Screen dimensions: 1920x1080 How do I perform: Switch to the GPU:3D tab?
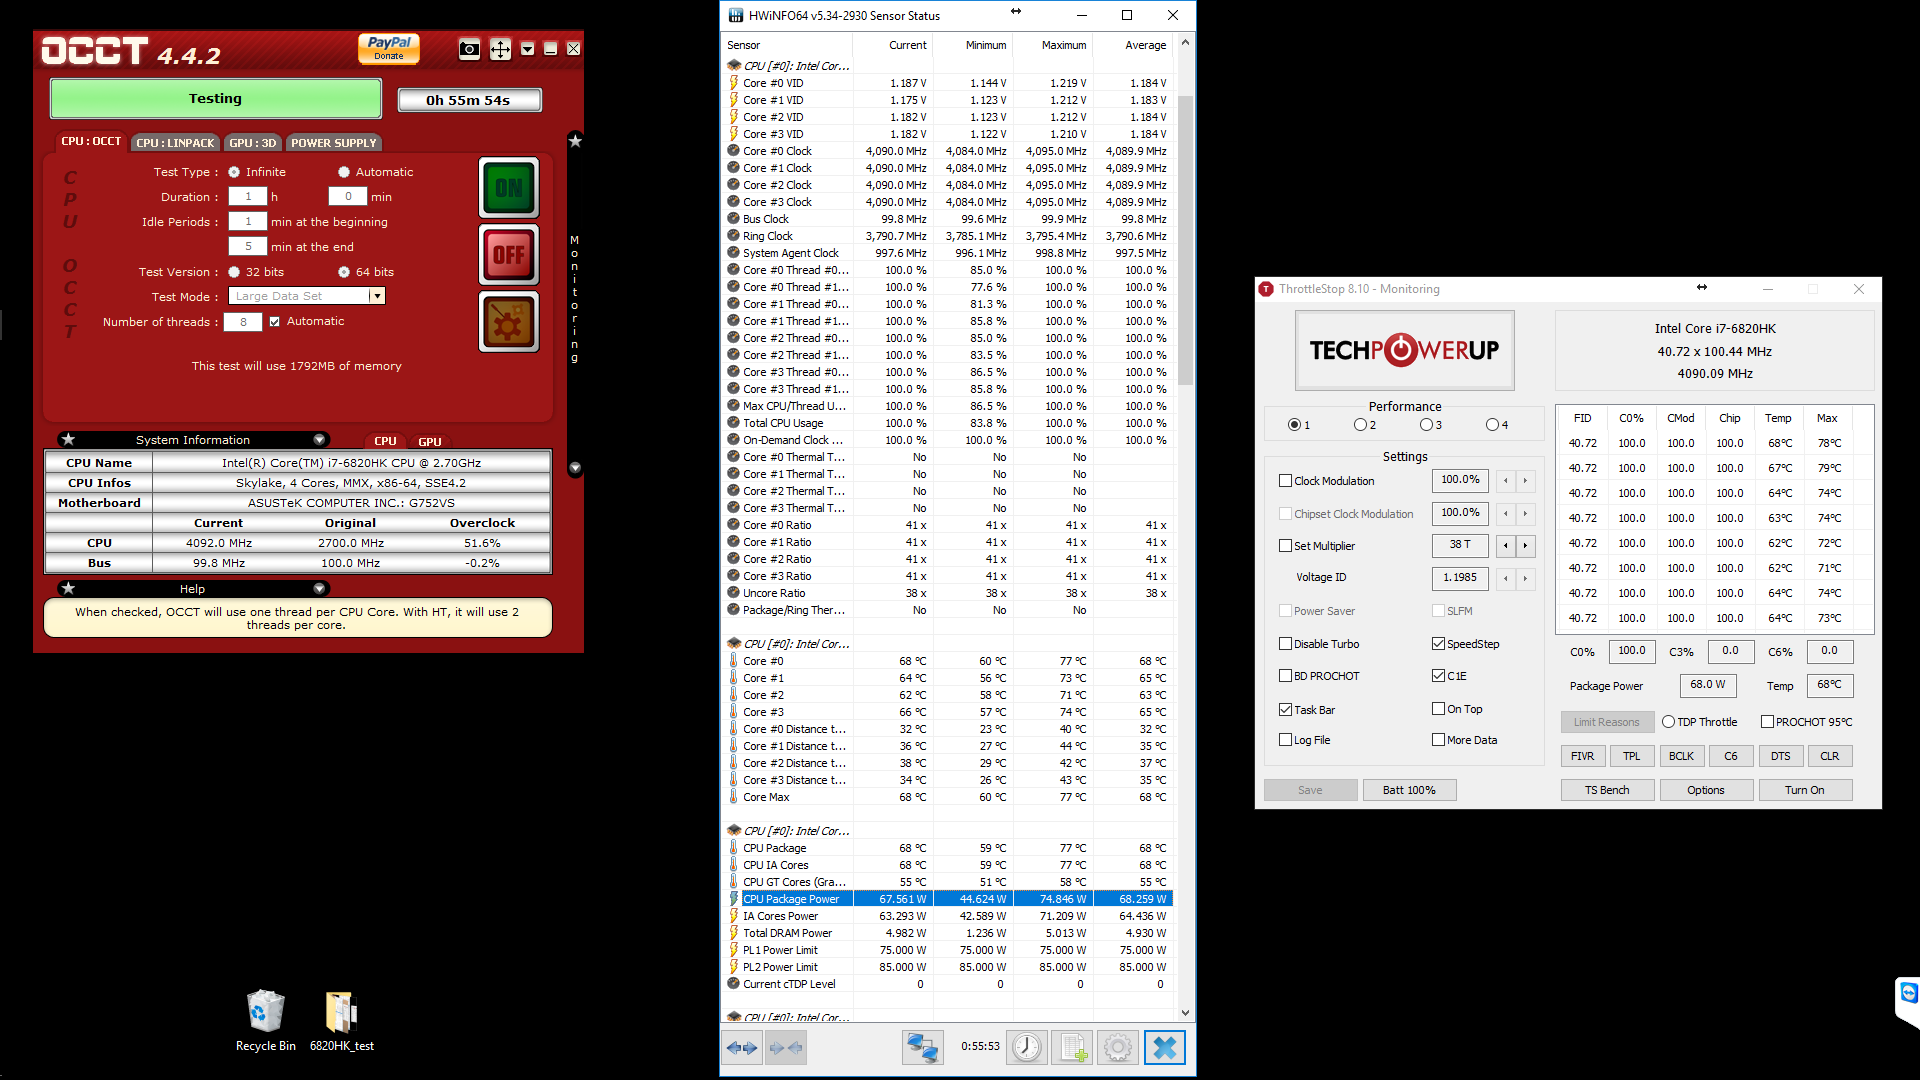click(252, 143)
